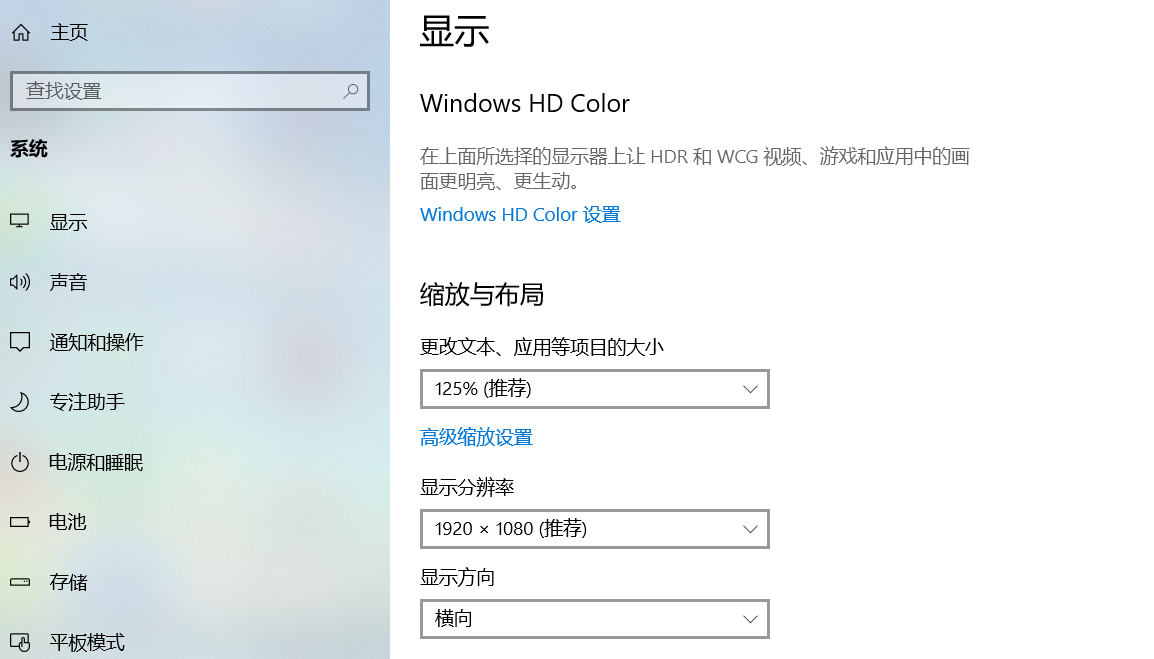Click the home icon beside 主页
The width and height of the screenshot is (1154, 659).
(21, 32)
